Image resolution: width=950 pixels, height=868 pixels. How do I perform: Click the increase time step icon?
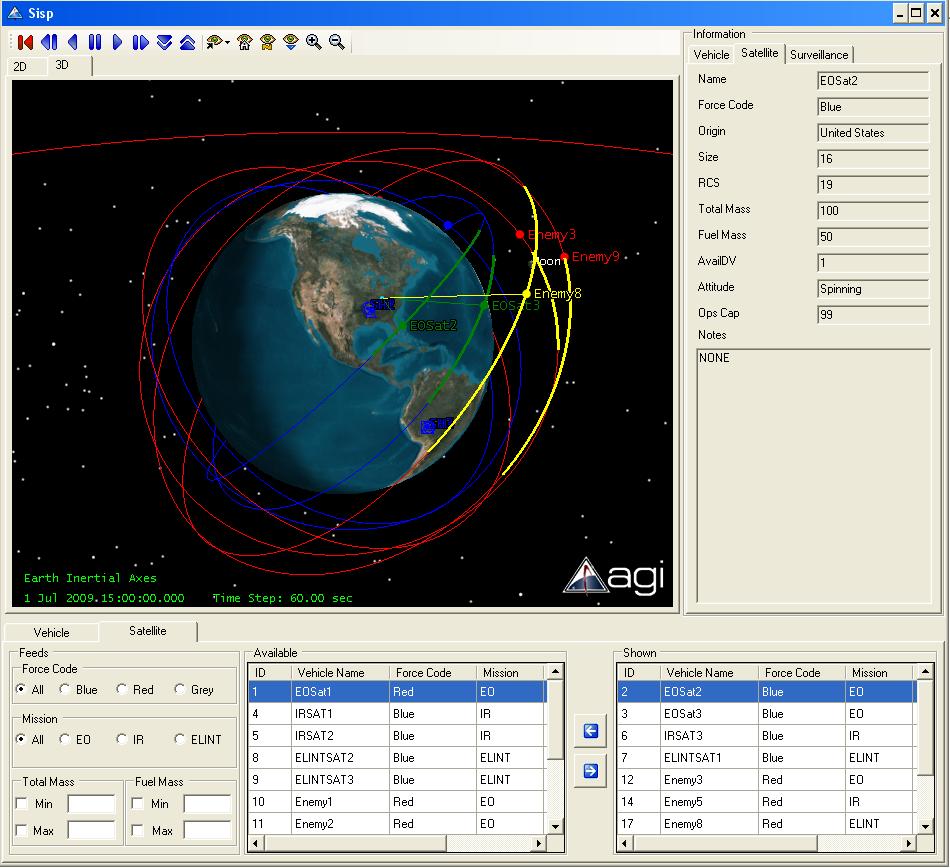(x=187, y=42)
